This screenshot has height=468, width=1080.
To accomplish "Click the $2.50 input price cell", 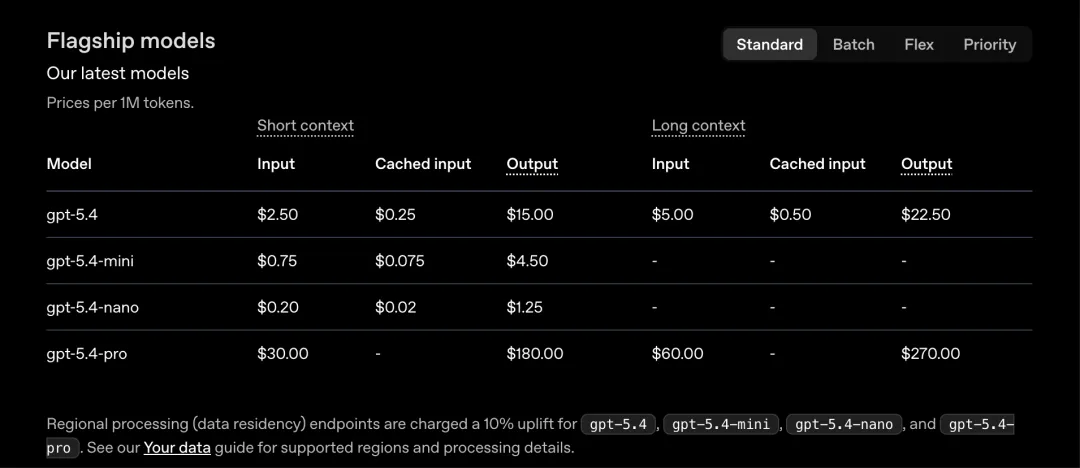I will [277, 214].
